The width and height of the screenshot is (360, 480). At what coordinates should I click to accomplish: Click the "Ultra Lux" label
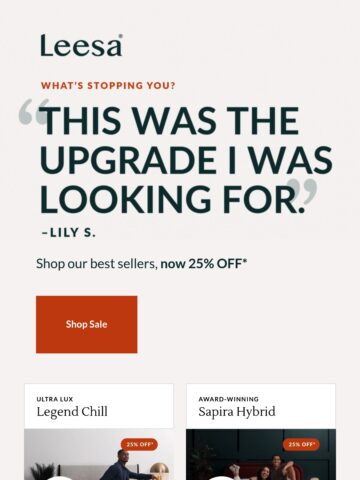pos(55,399)
